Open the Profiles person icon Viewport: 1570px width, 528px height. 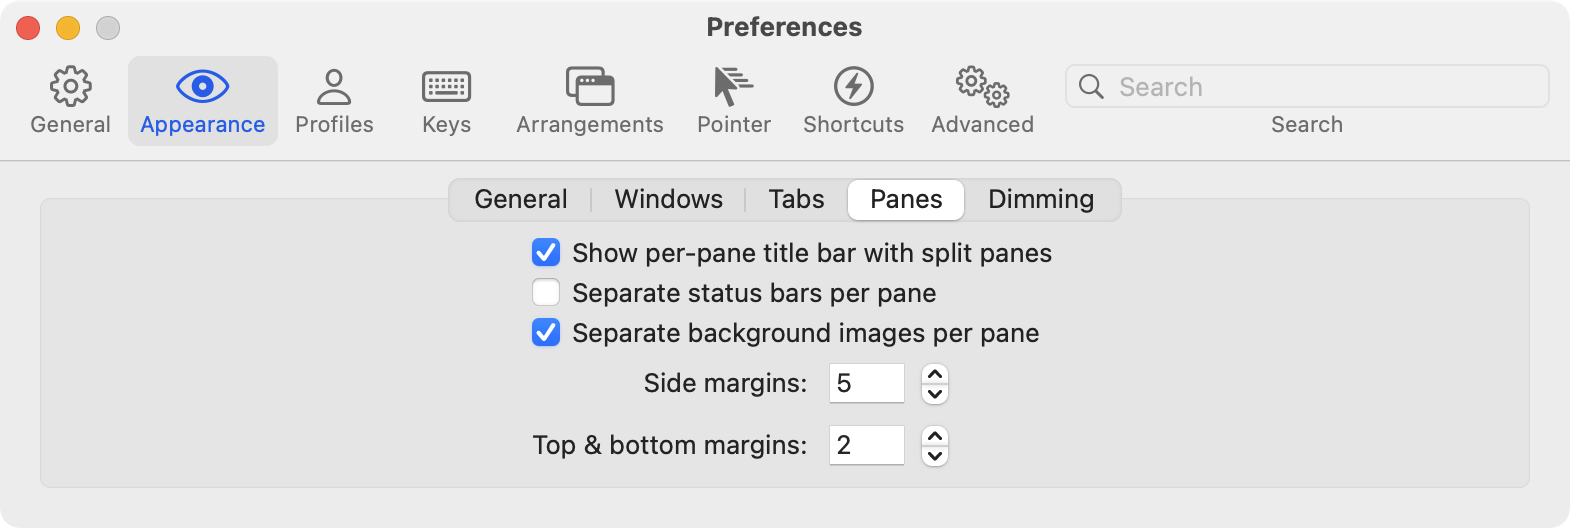click(x=334, y=87)
